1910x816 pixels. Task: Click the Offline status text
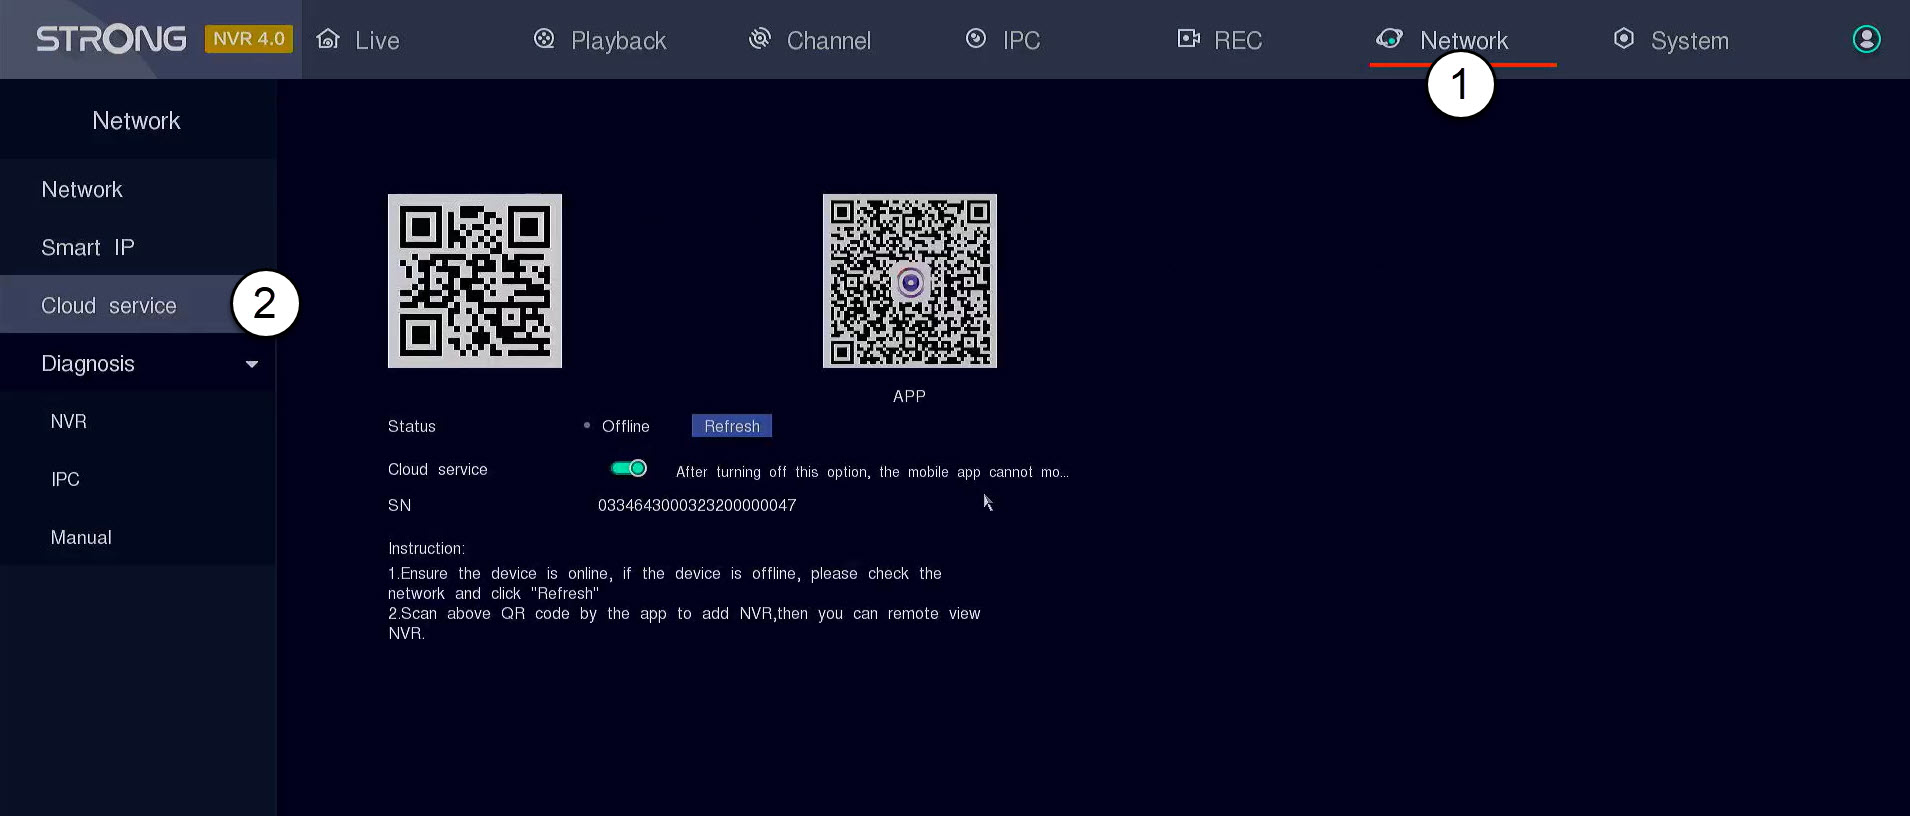[626, 426]
